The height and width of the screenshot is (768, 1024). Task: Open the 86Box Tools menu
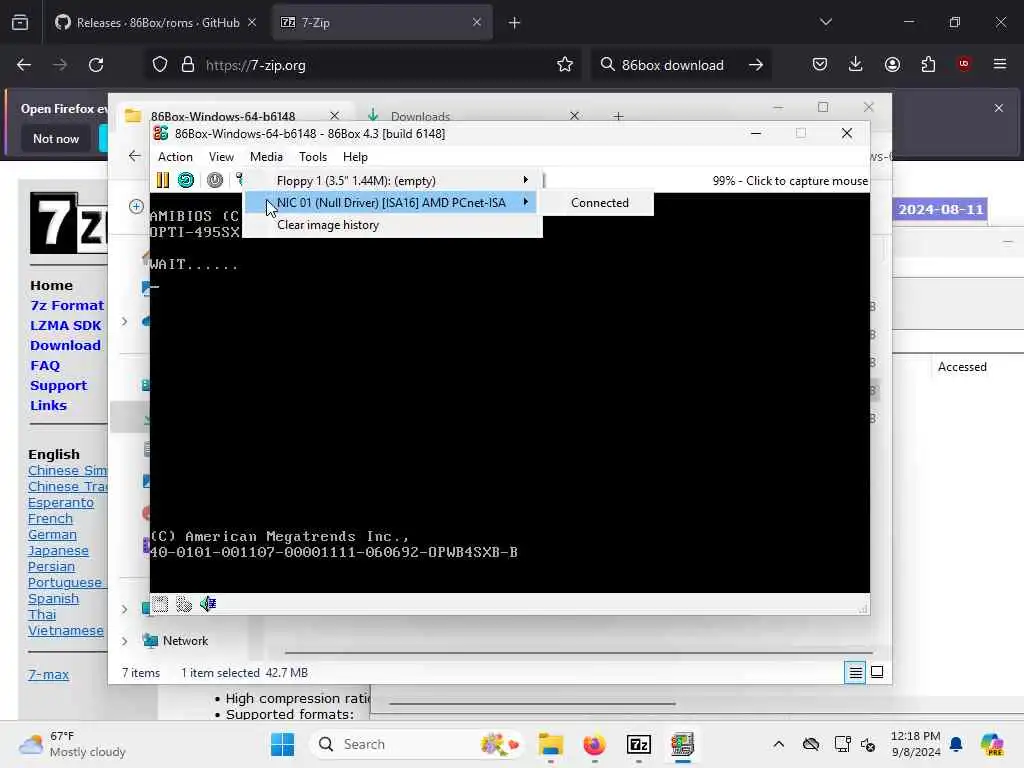[313, 157]
